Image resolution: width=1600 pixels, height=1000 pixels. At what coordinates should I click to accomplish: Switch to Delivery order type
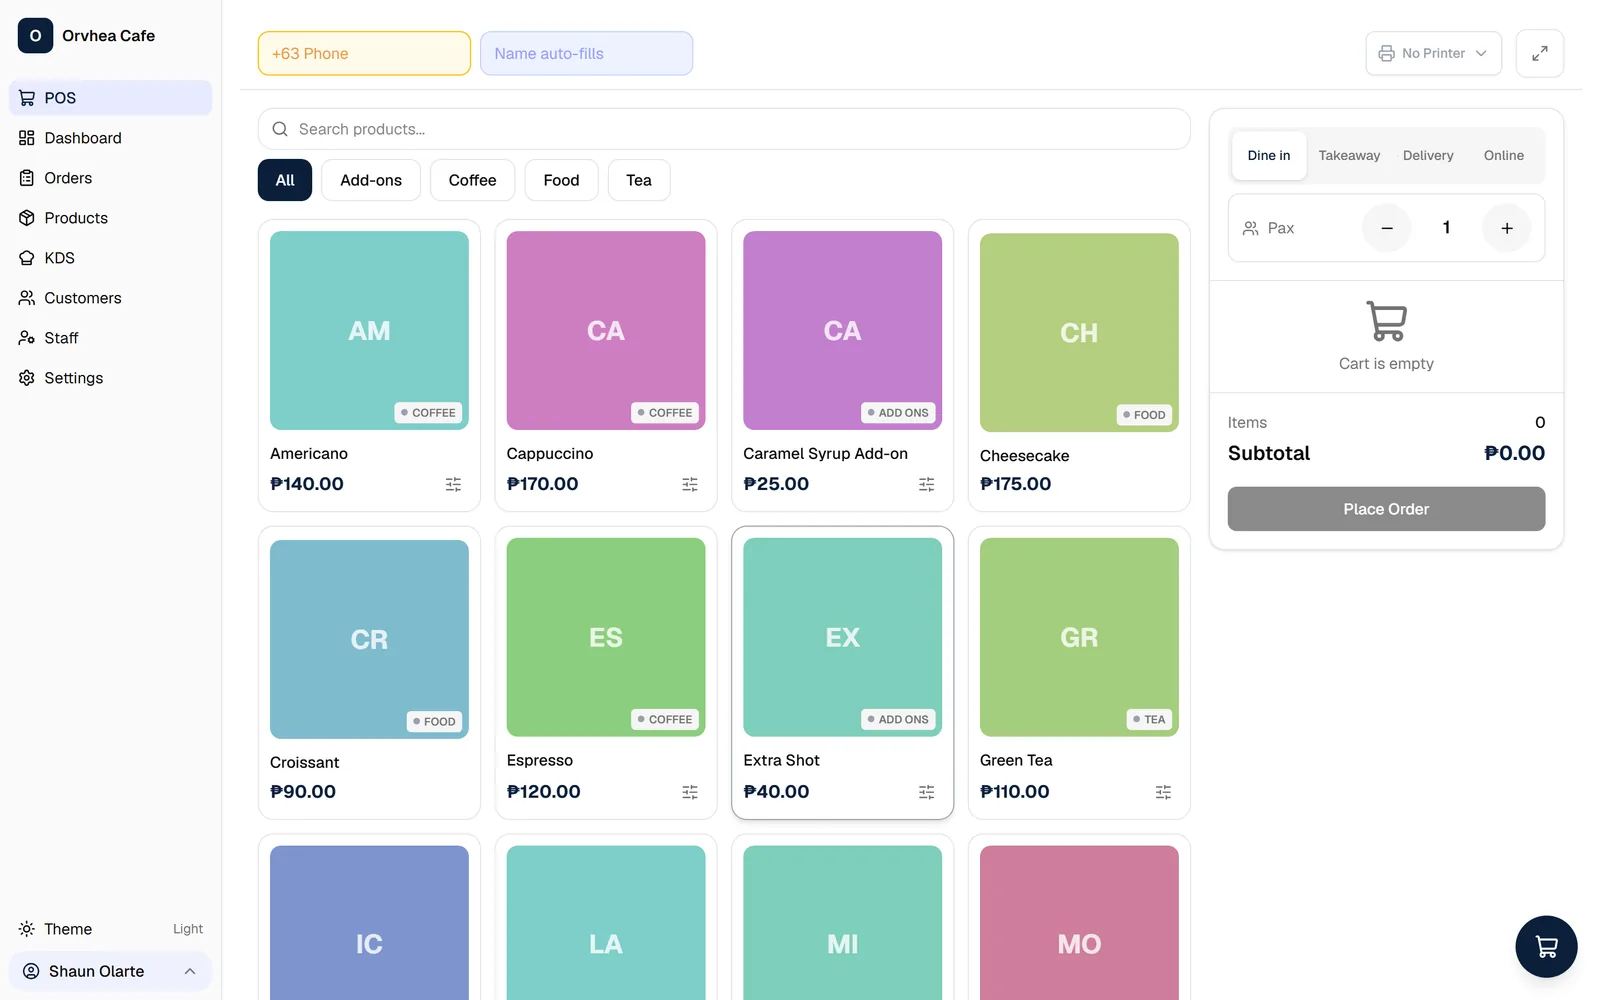coord(1428,156)
